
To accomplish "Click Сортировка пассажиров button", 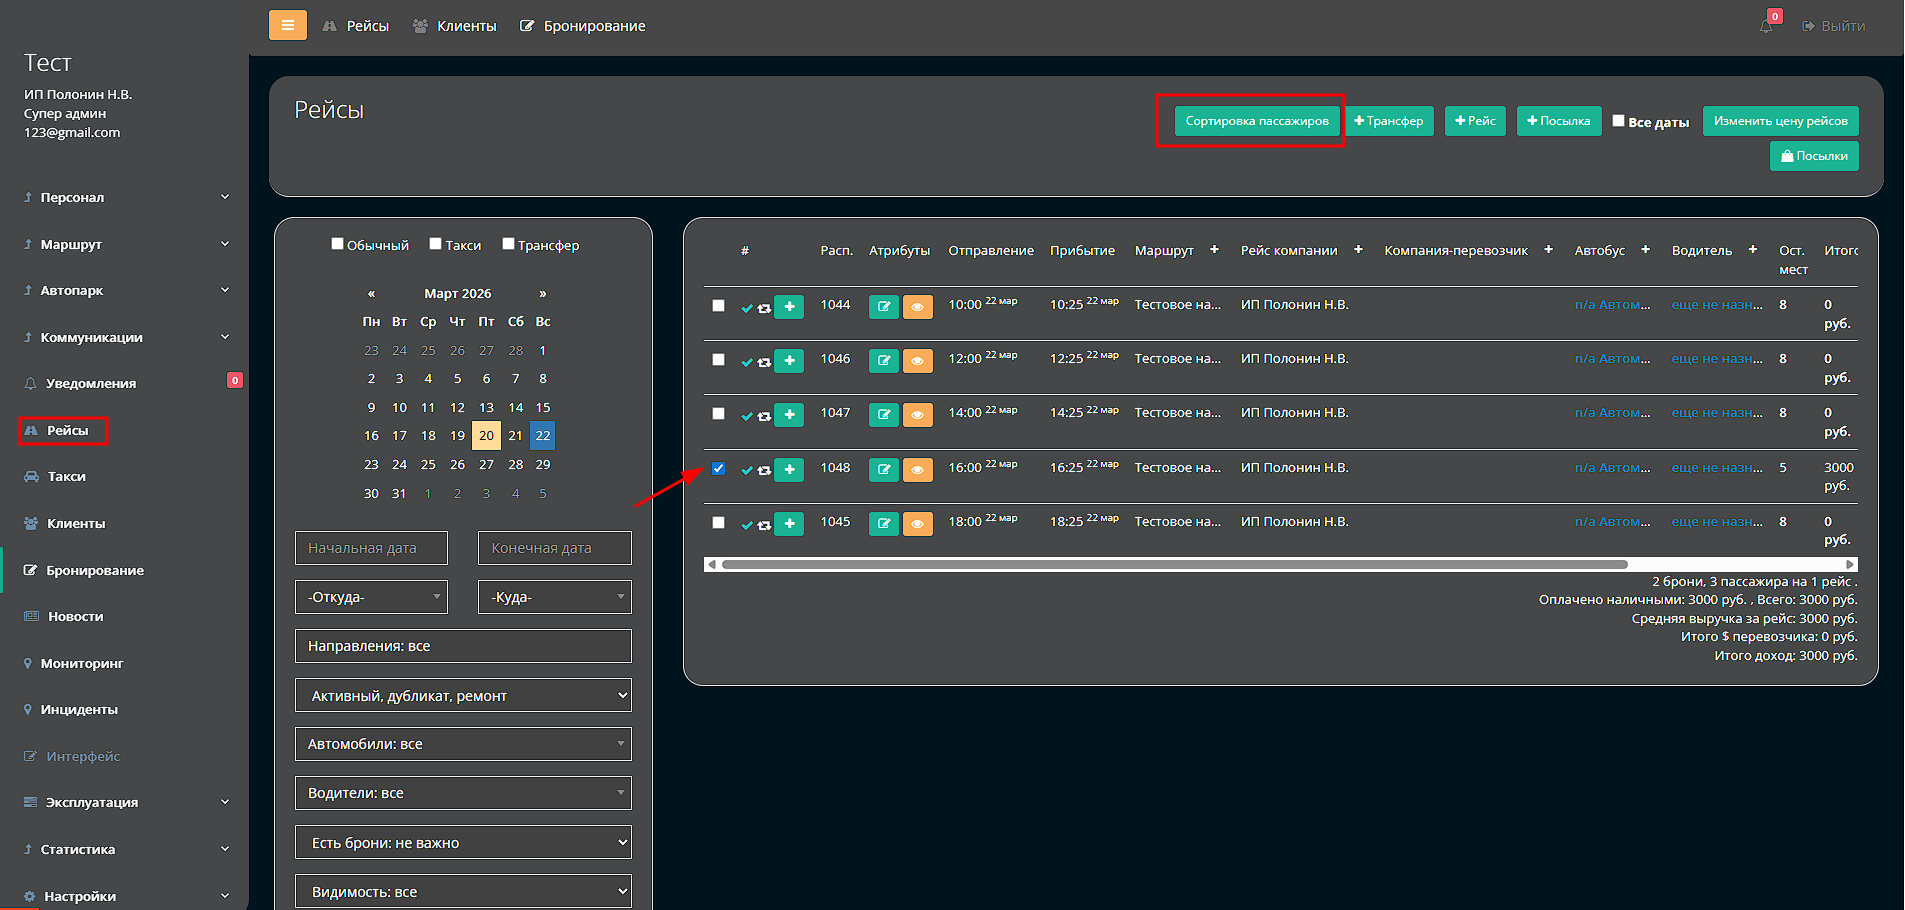I will (x=1256, y=121).
